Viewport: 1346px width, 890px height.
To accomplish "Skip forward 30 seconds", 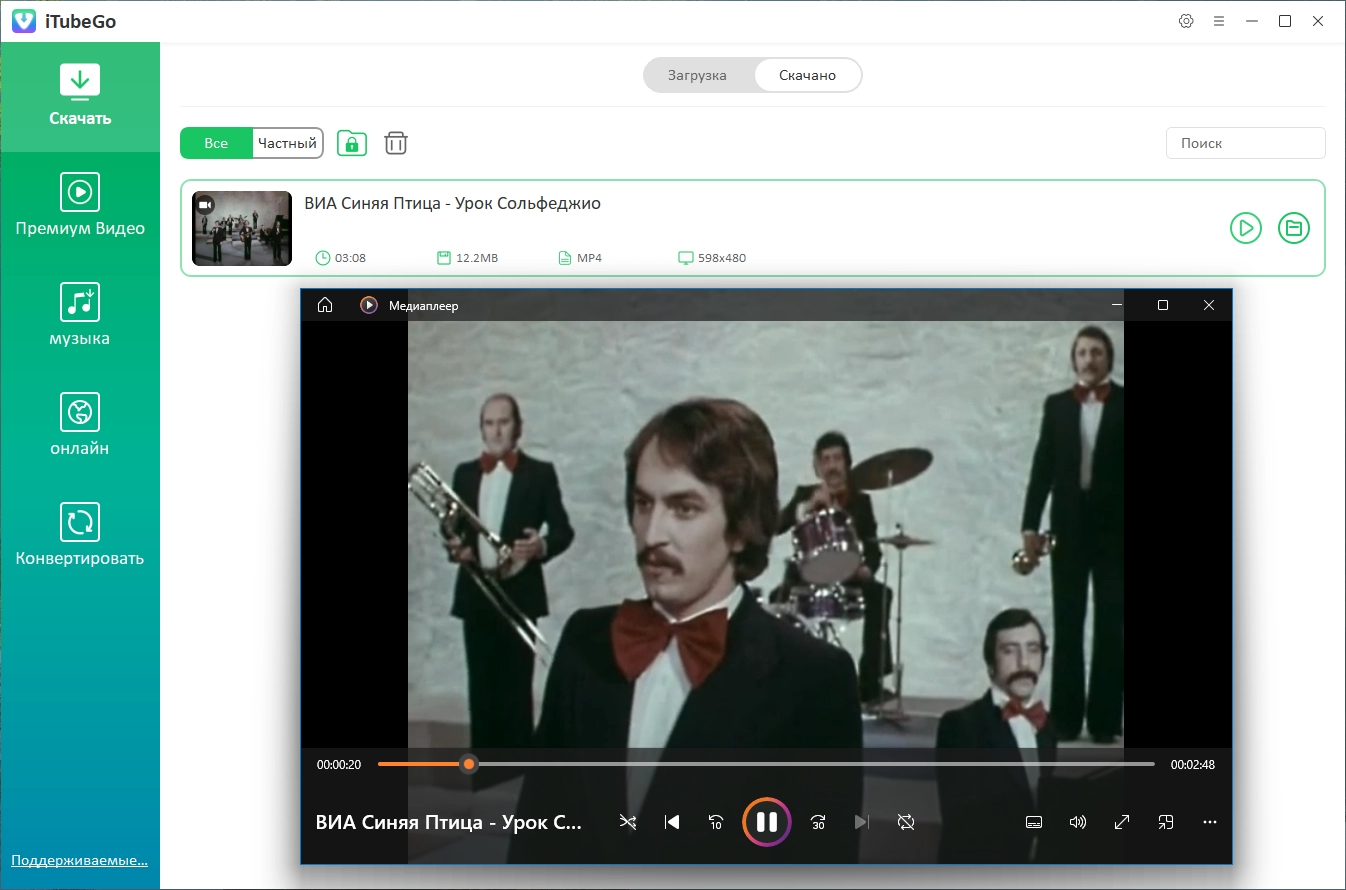I will (818, 822).
